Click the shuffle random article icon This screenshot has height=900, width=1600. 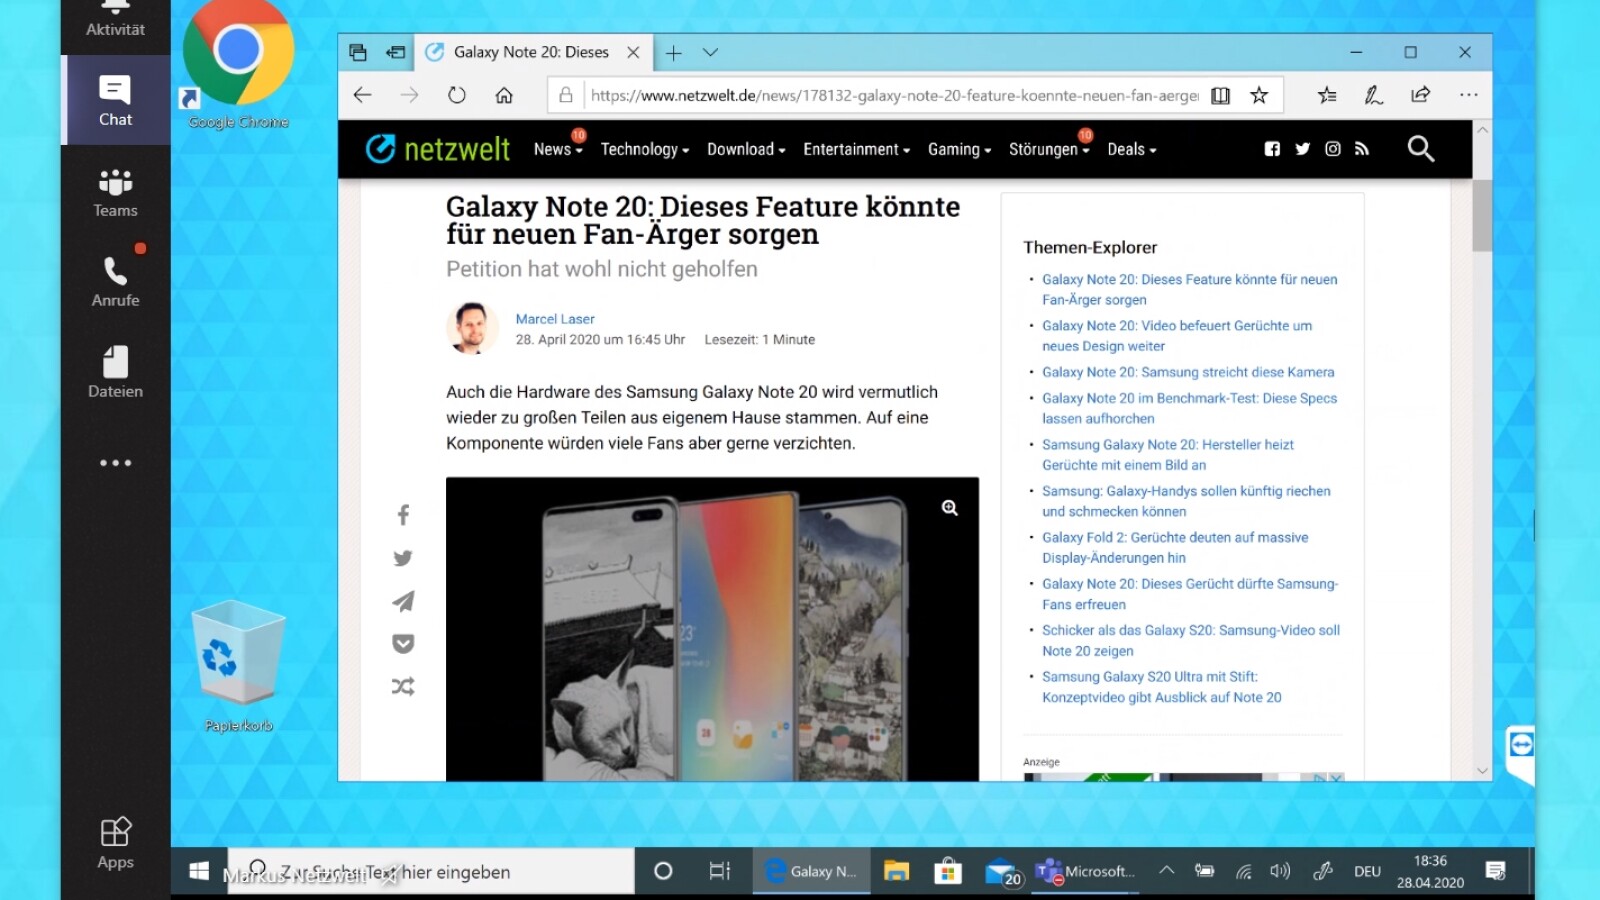pyautogui.click(x=403, y=687)
